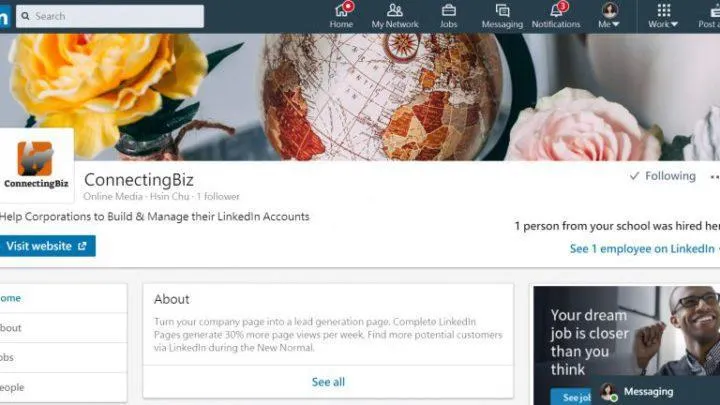This screenshot has width=720, height=405.
Task: Expand the Me profile dropdown
Action: (609, 16)
